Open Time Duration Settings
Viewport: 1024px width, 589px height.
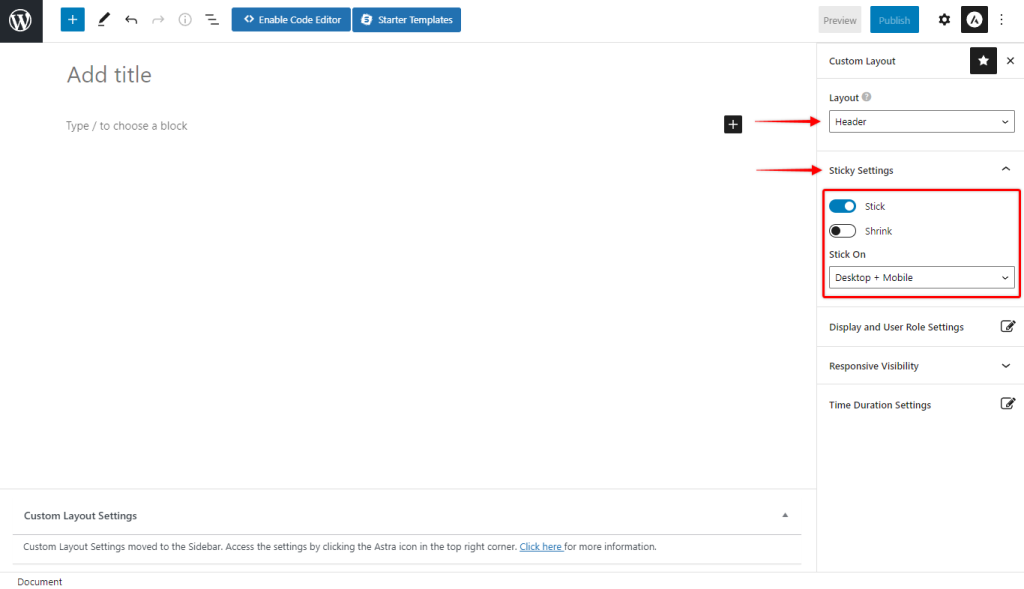[1008, 405]
